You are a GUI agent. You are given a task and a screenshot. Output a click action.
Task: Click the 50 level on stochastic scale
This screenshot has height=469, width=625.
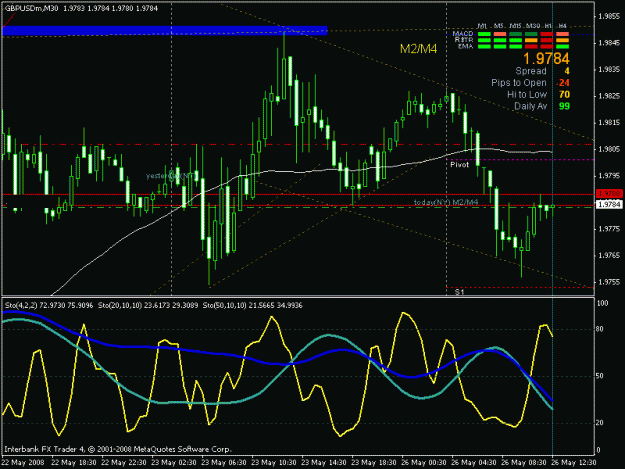[x=599, y=376]
